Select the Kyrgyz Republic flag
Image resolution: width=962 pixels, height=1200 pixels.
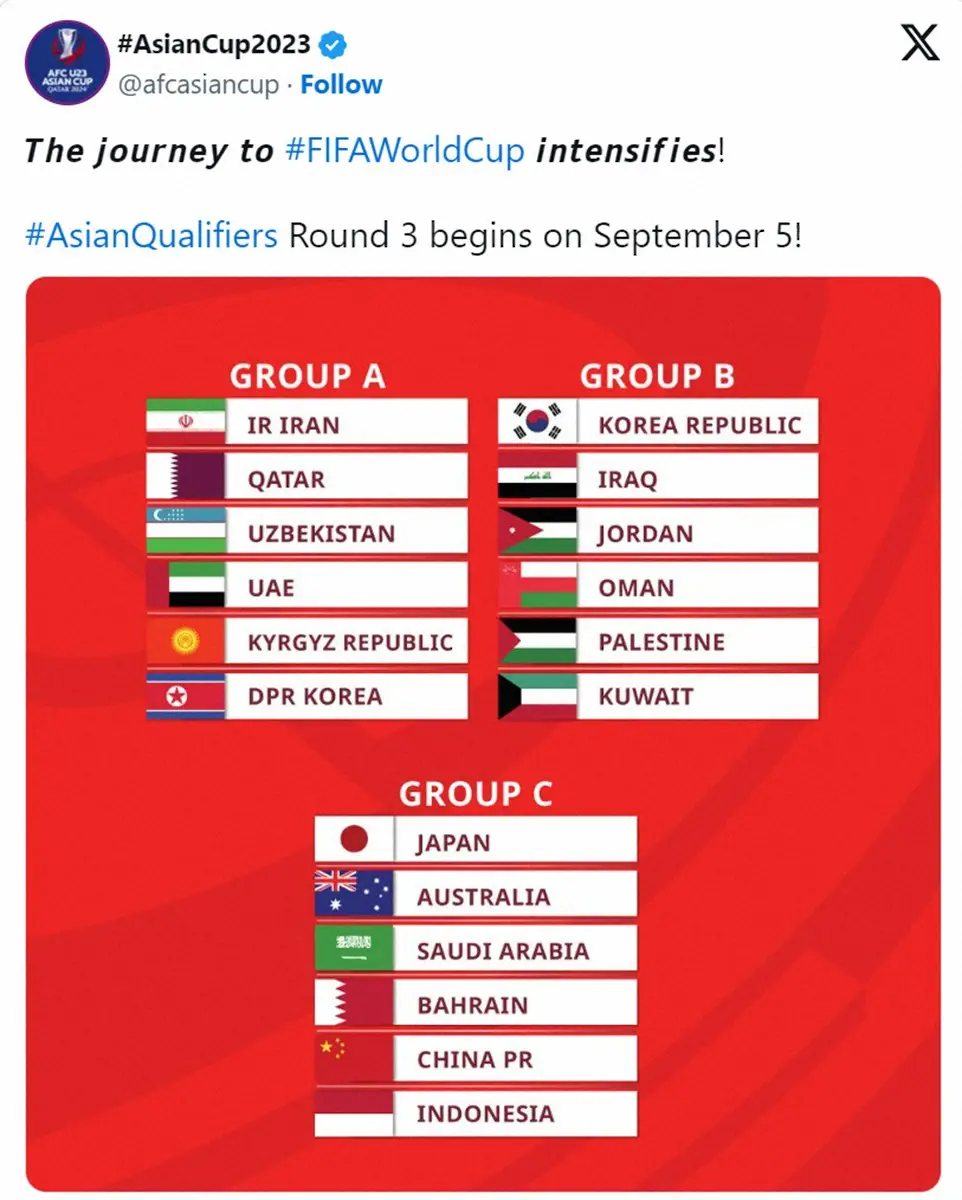pyautogui.click(x=186, y=641)
